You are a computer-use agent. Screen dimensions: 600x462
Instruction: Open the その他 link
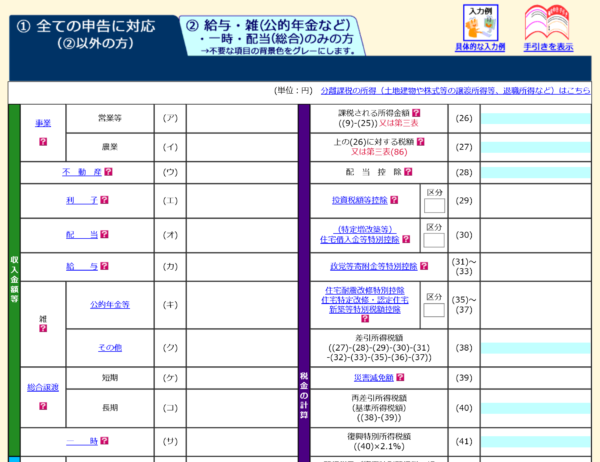coord(110,348)
